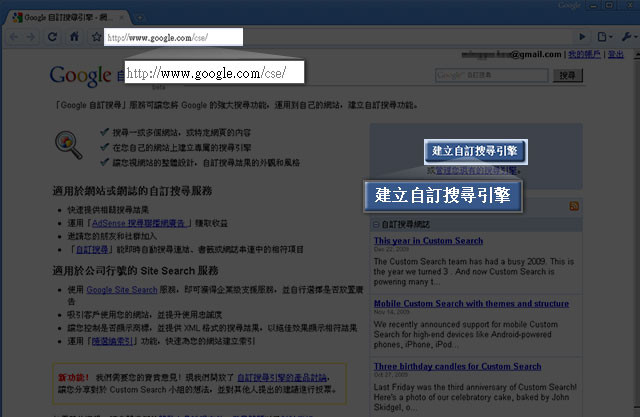Viewport: 640px width, 417px height.
Task: Go back with the browser back arrow
Action: tap(14, 37)
